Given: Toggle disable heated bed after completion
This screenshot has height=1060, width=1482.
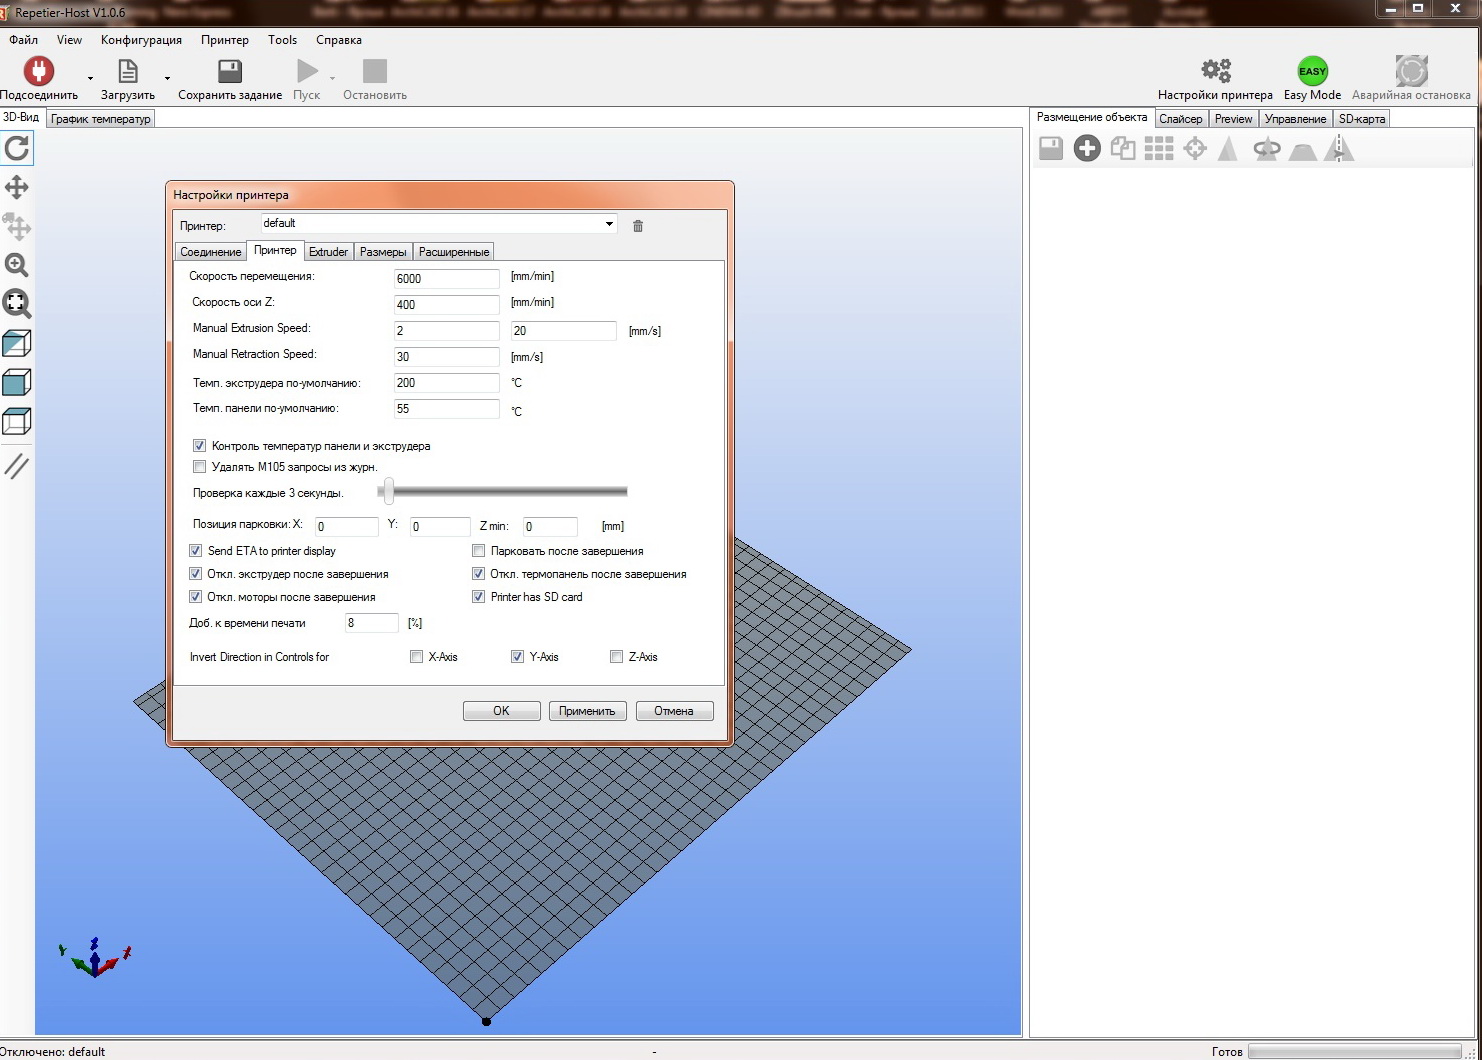Looking at the screenshot, I should pos(479,574).
